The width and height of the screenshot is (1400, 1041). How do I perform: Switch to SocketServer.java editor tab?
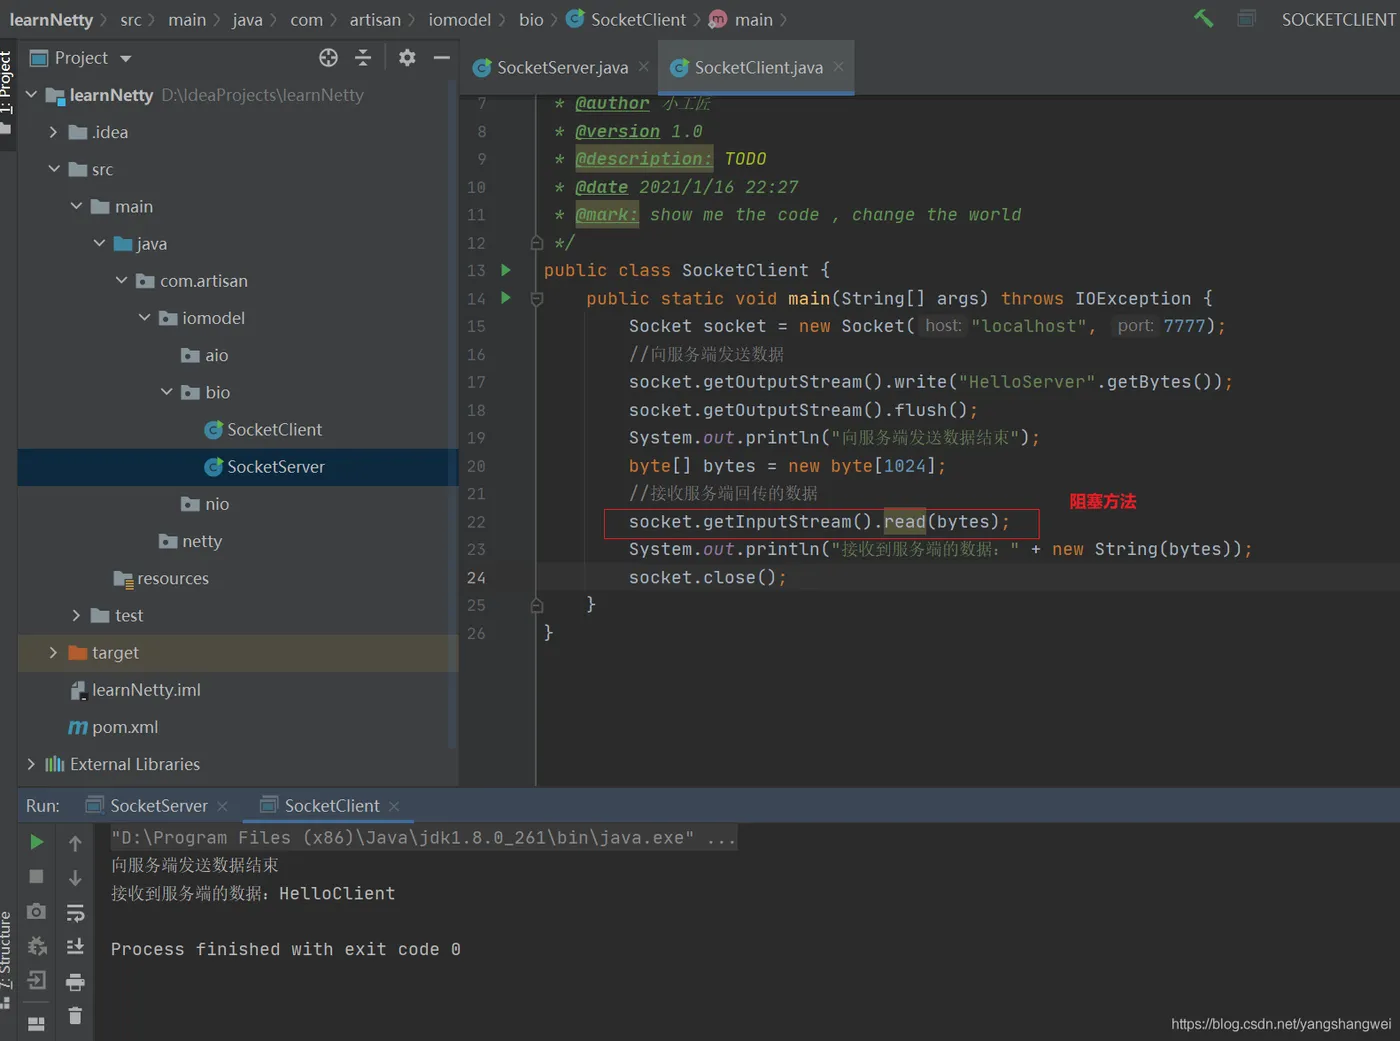point(561,68)
